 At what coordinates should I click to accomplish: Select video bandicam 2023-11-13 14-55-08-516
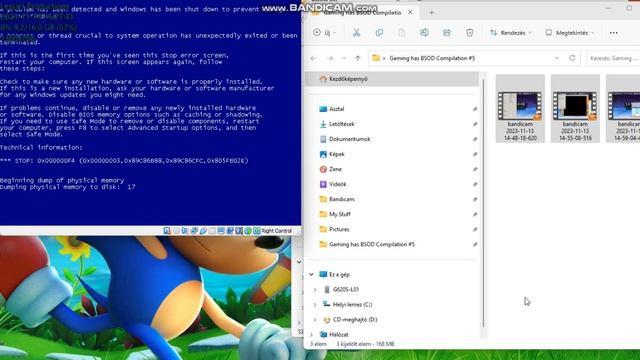coord(575,109)
